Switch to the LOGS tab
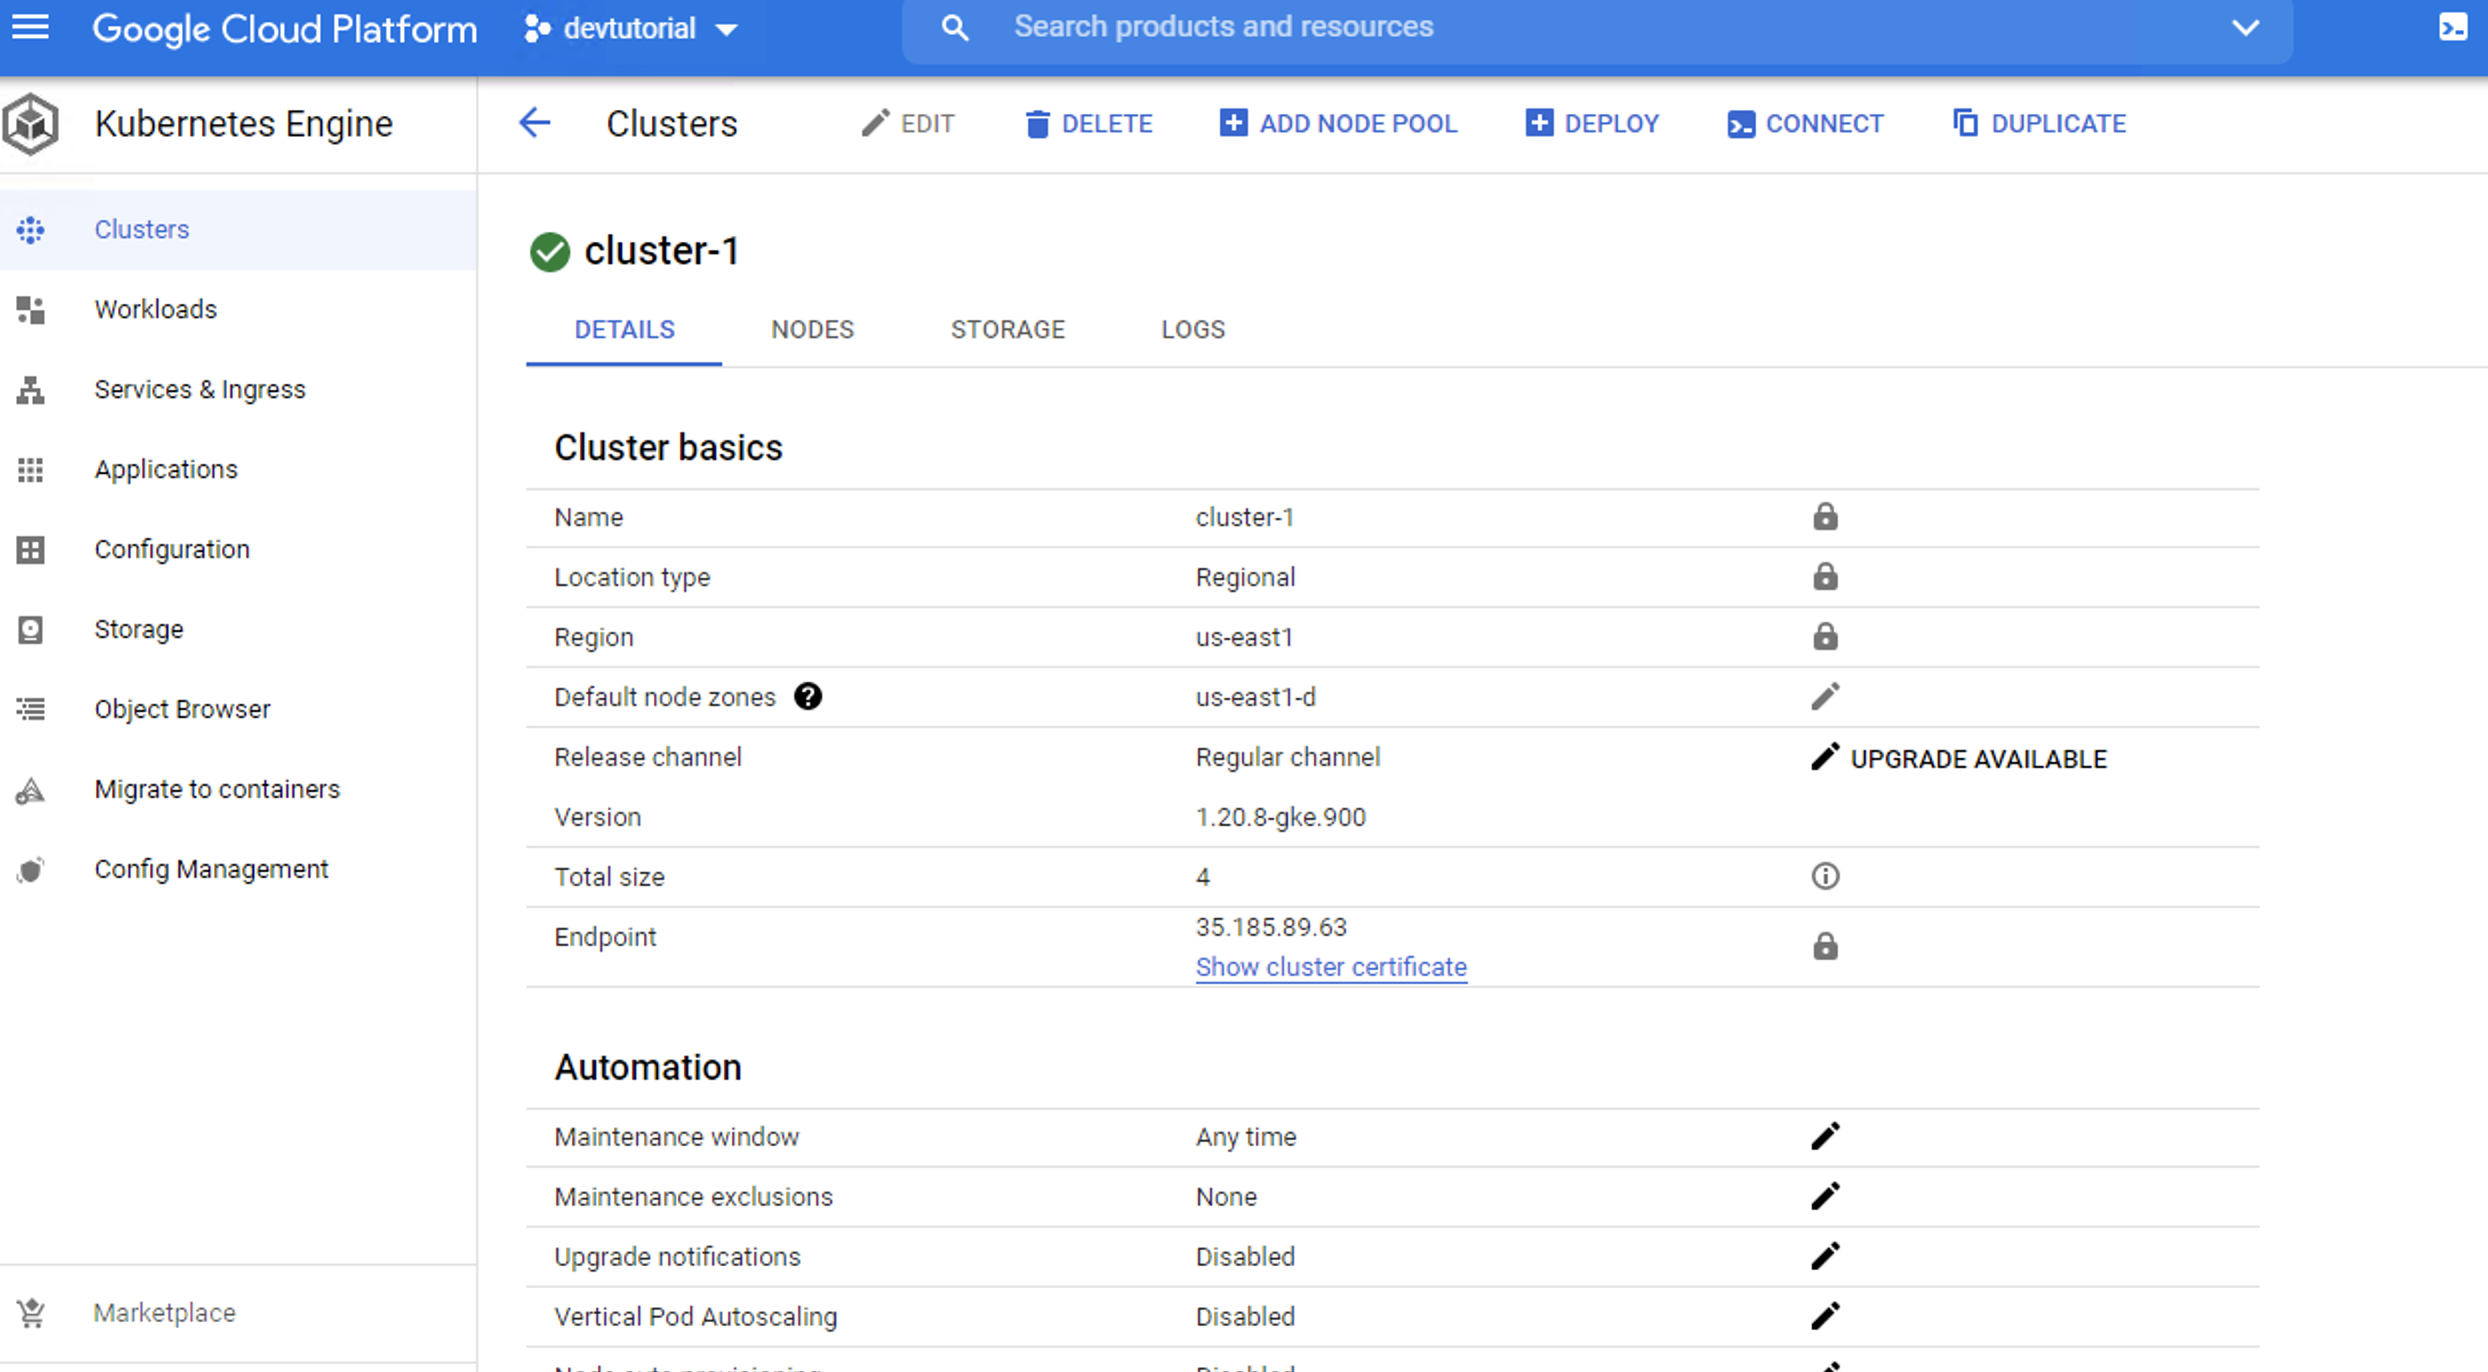 tap(1193, 330)
